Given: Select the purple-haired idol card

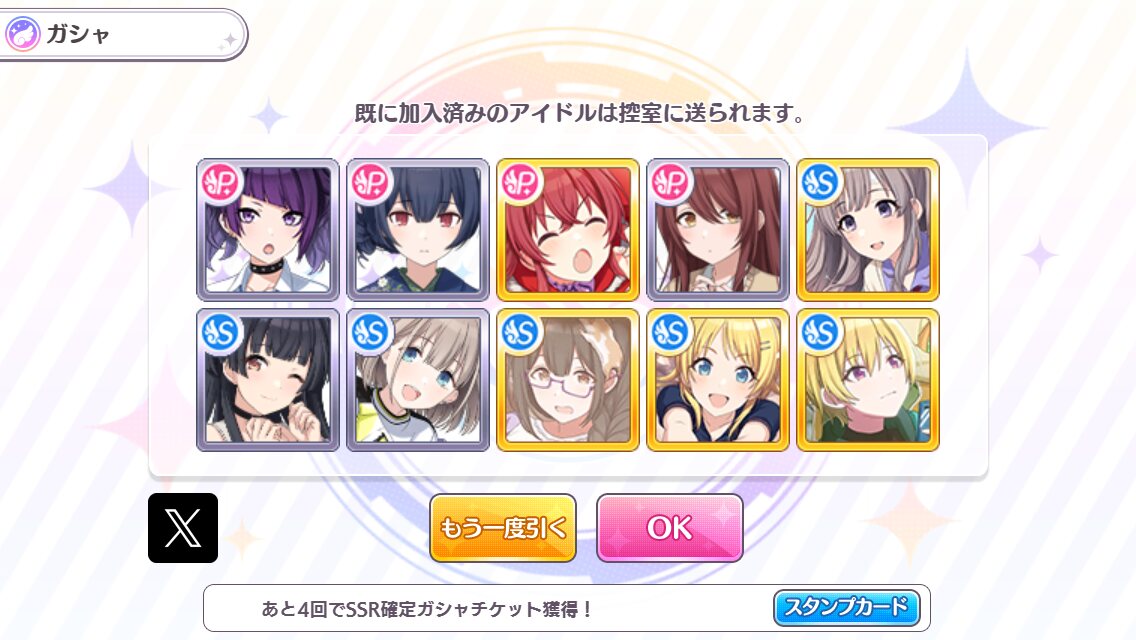Looking at the screenshot, I should [x=268, y=230].
